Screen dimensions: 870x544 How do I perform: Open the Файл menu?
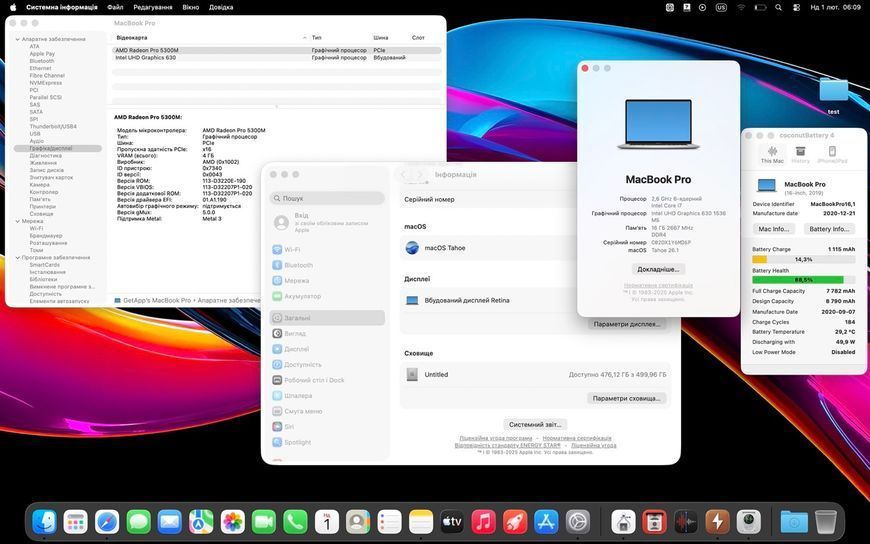[115, 7]
